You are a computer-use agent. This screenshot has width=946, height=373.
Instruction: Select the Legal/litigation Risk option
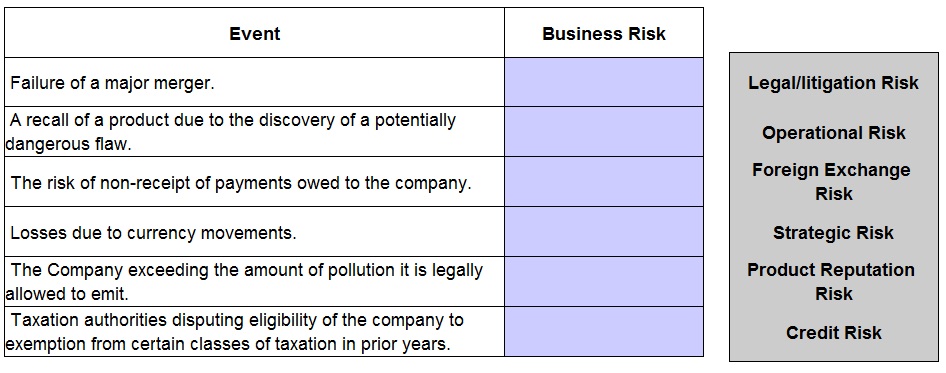pos(833,83)
